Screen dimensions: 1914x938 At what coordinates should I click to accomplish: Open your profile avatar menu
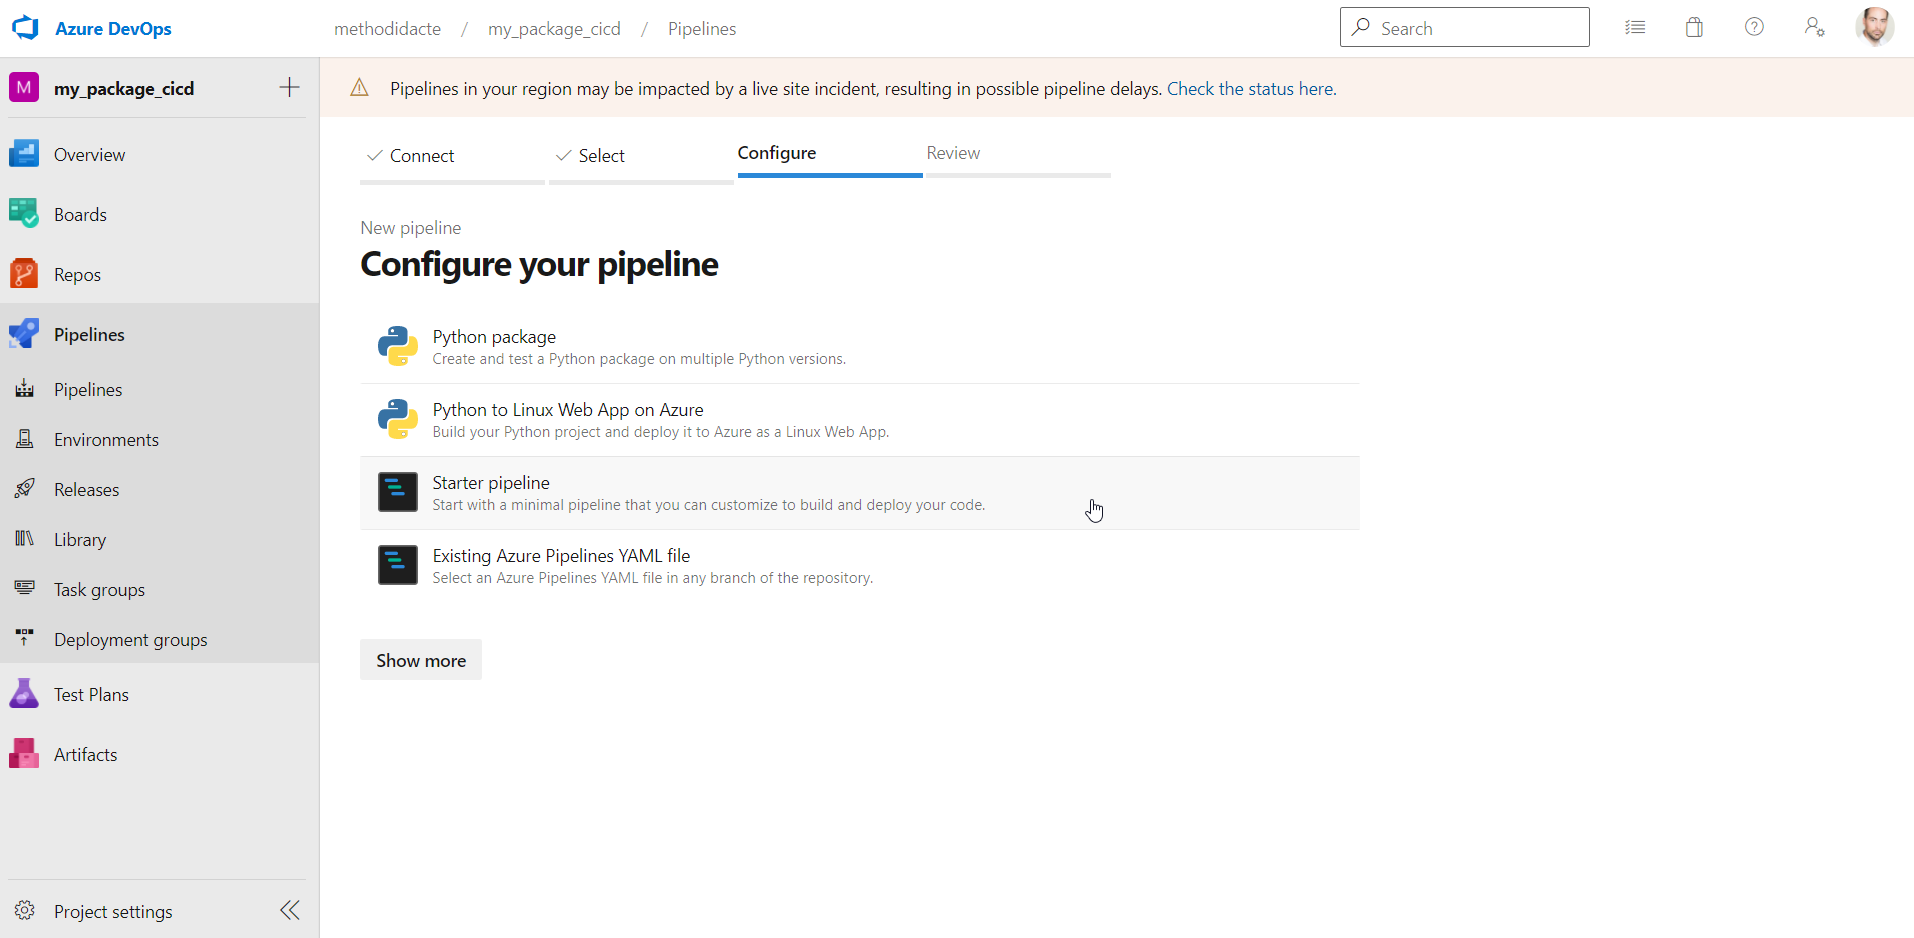click(1875, 27)
